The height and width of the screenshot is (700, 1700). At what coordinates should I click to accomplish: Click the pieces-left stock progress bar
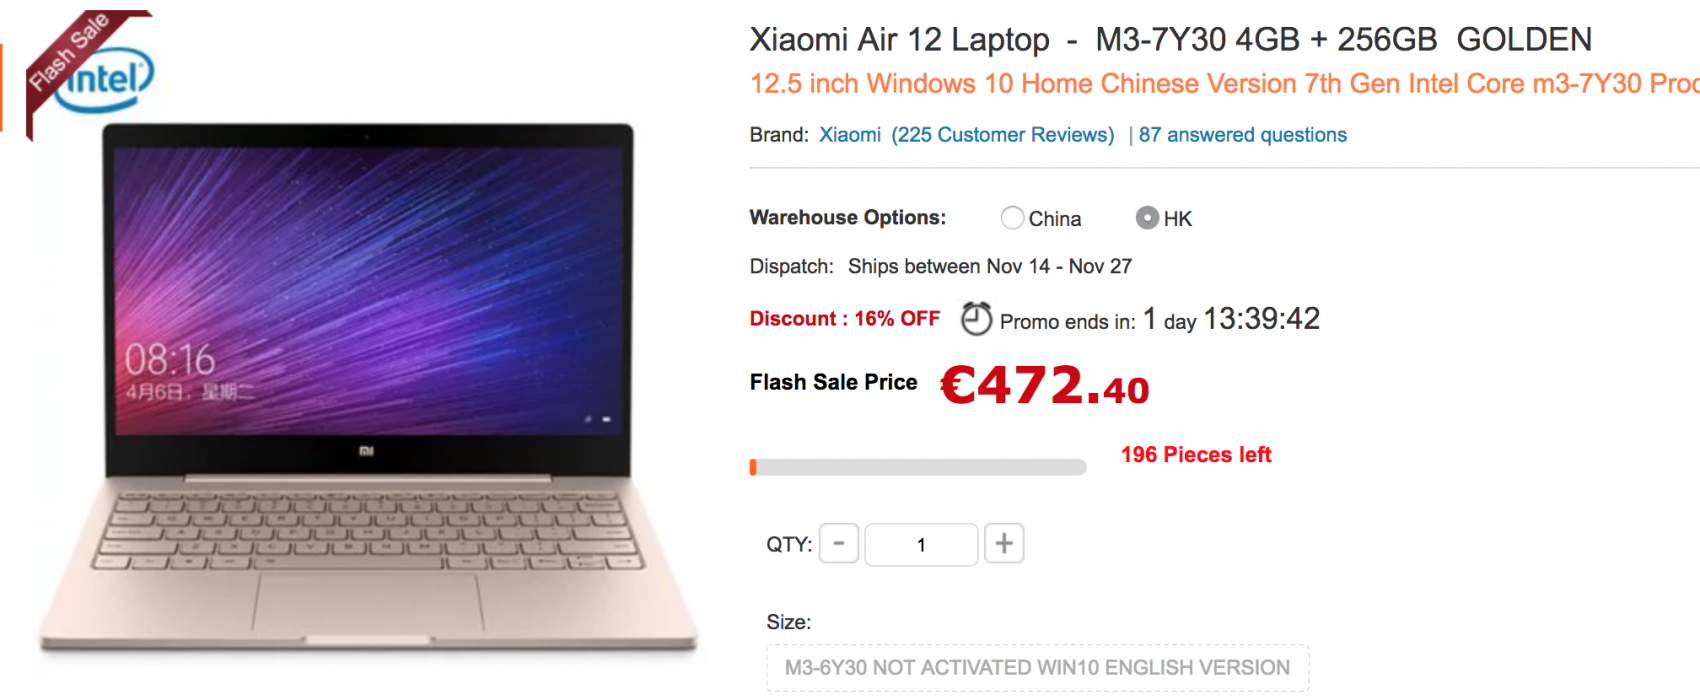click(918, 467)
